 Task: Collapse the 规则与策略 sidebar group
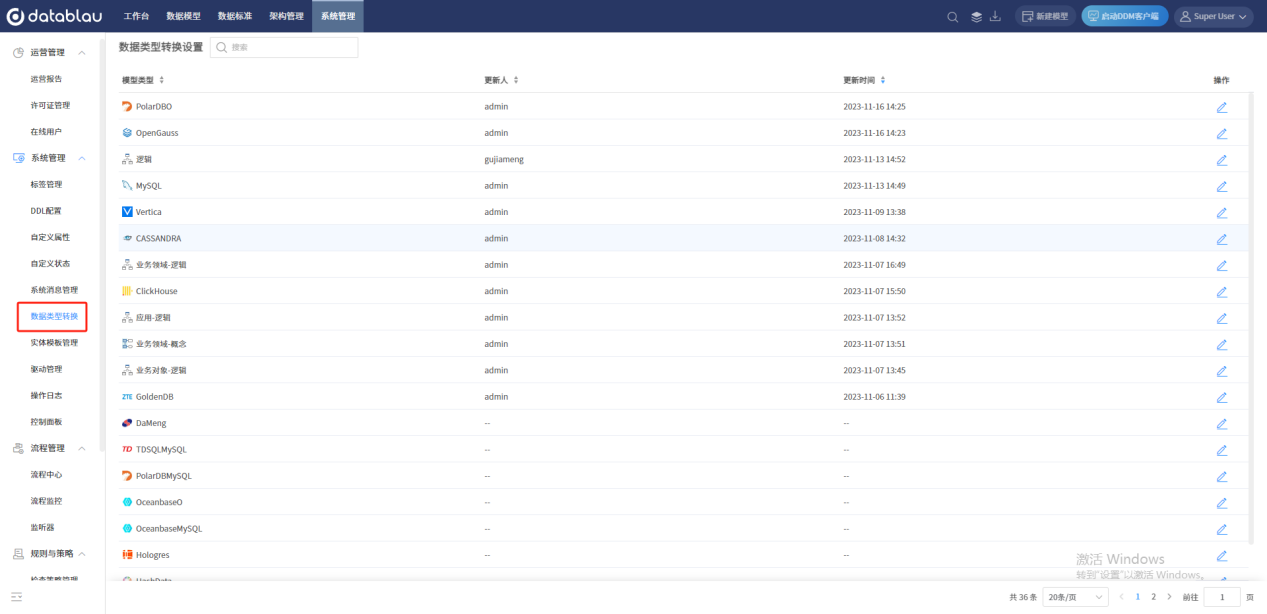[82, 553]
